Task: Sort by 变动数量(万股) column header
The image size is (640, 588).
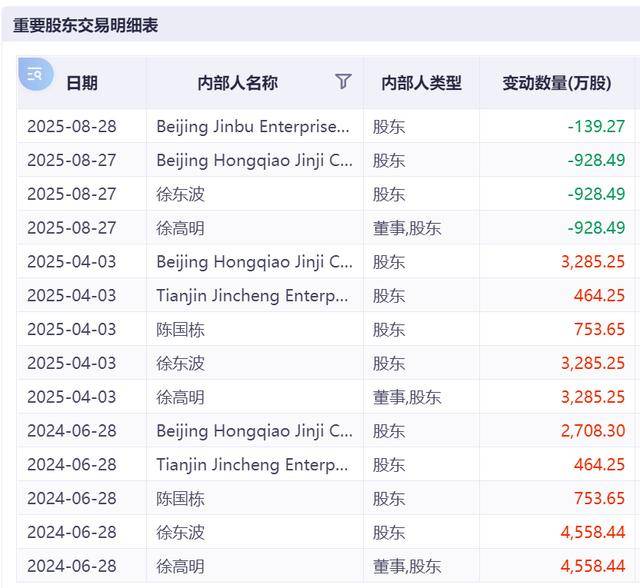Action: 557,83
